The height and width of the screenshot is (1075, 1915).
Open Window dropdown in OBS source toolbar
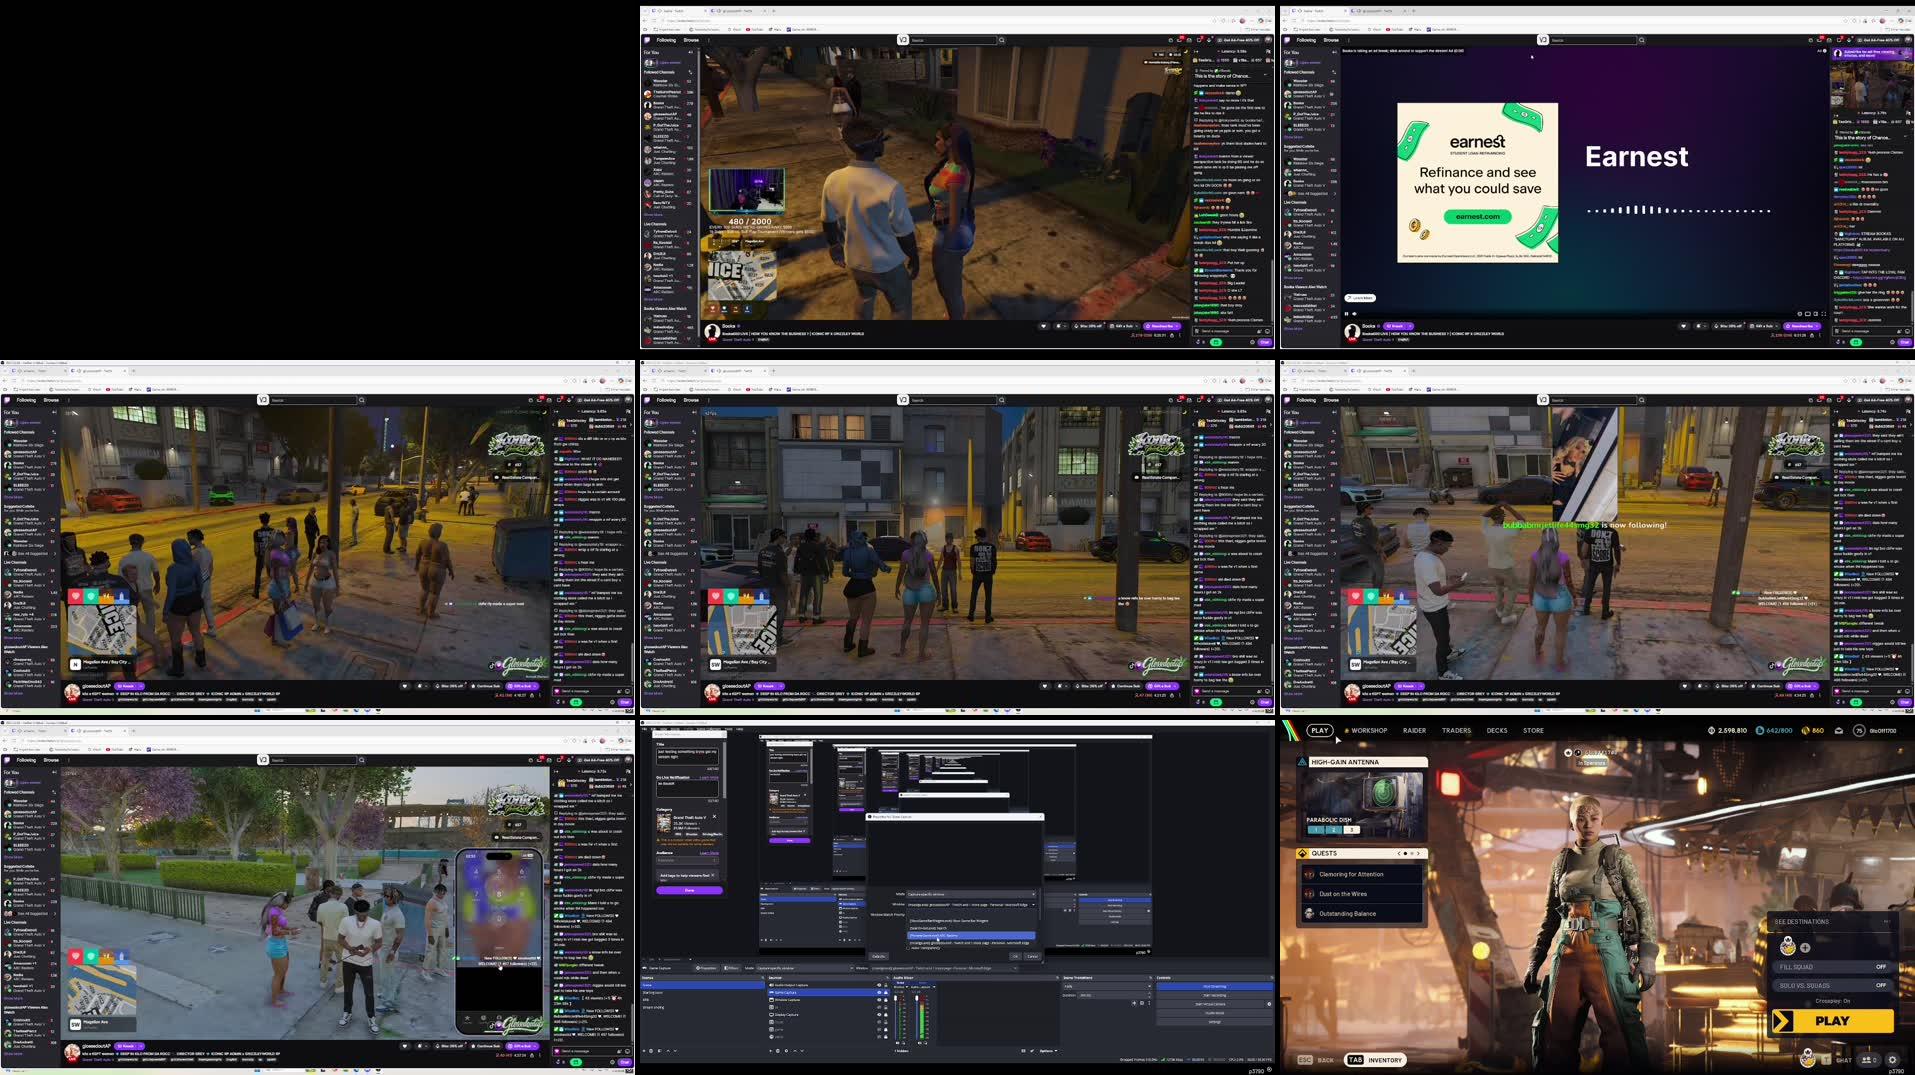(x=944, y=968)
